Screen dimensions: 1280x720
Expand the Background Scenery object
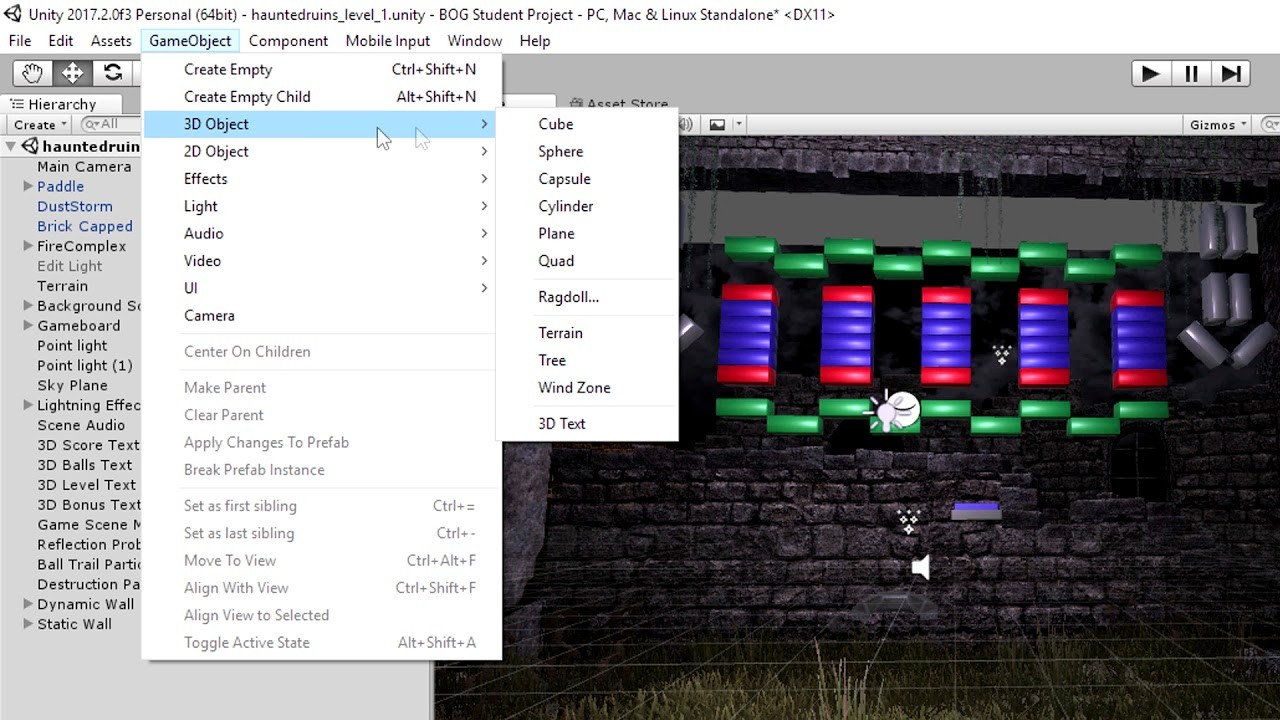(28, 306)
